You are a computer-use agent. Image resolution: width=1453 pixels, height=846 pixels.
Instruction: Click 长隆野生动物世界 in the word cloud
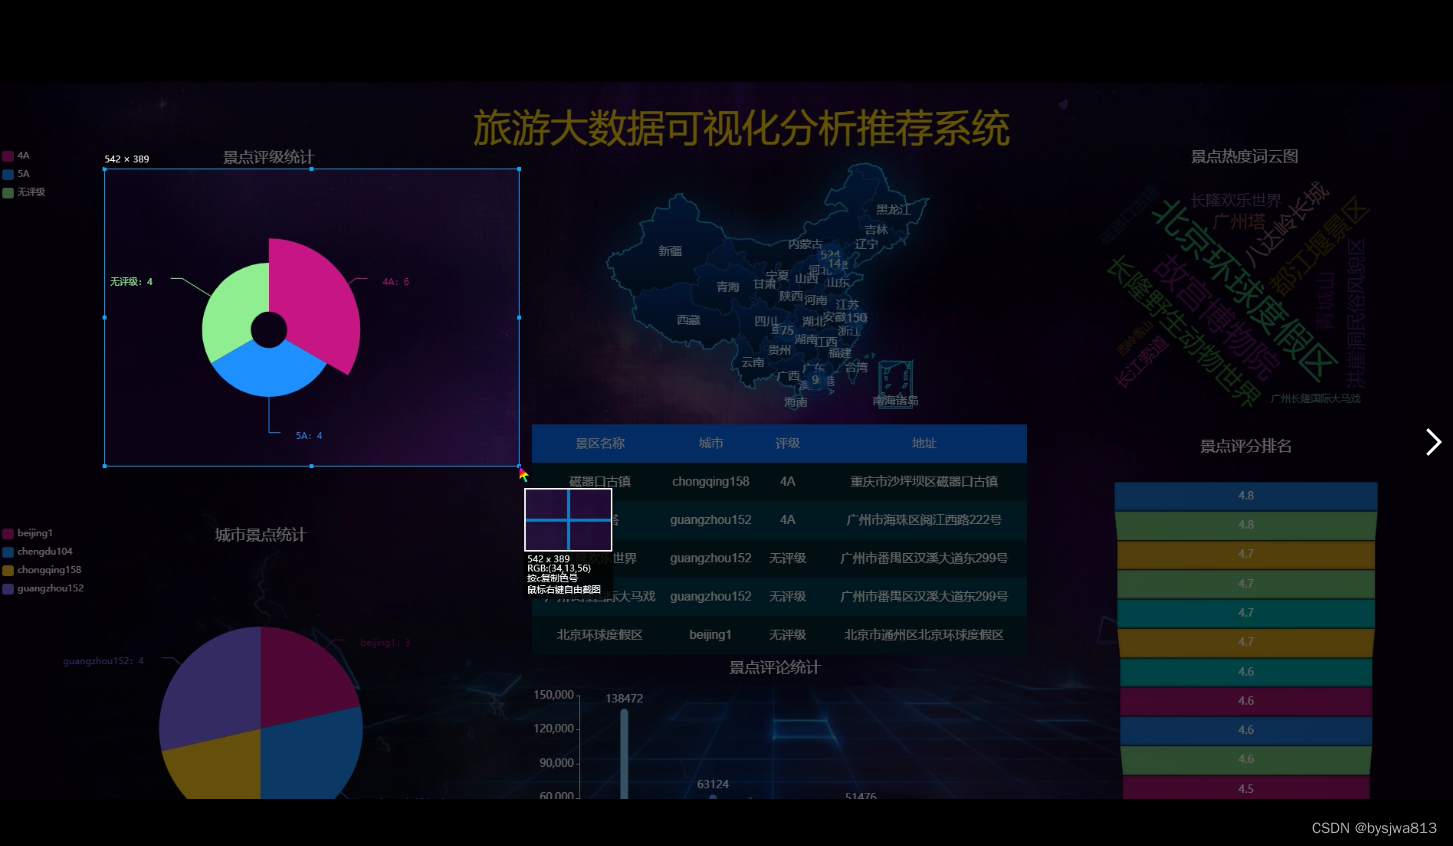click(x=1183, y=332)
